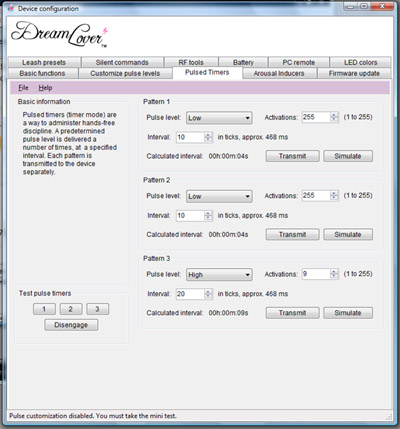Expand Pattern 3 pulse level dropdown
The image size is (400, 429).
[219, 275]
